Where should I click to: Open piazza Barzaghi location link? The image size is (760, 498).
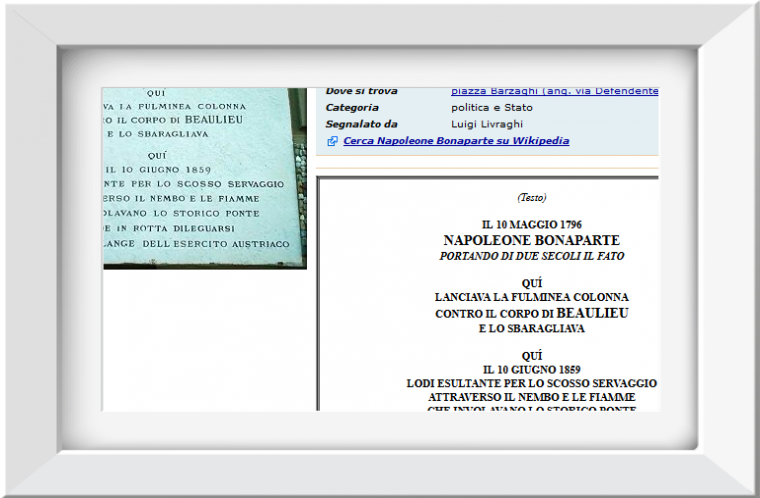click(554, 91)
